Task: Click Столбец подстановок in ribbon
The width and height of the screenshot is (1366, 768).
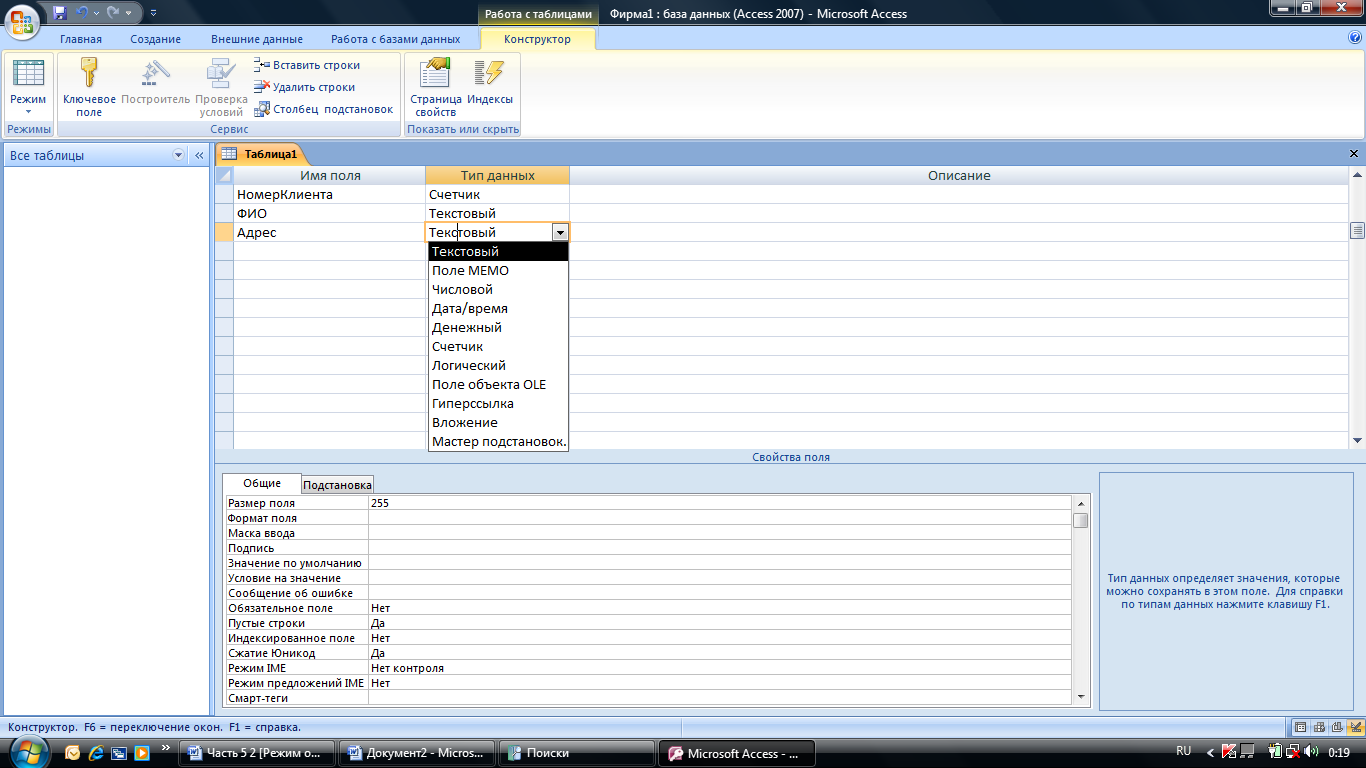Action: pyautogui.click(x=324, y=109)
